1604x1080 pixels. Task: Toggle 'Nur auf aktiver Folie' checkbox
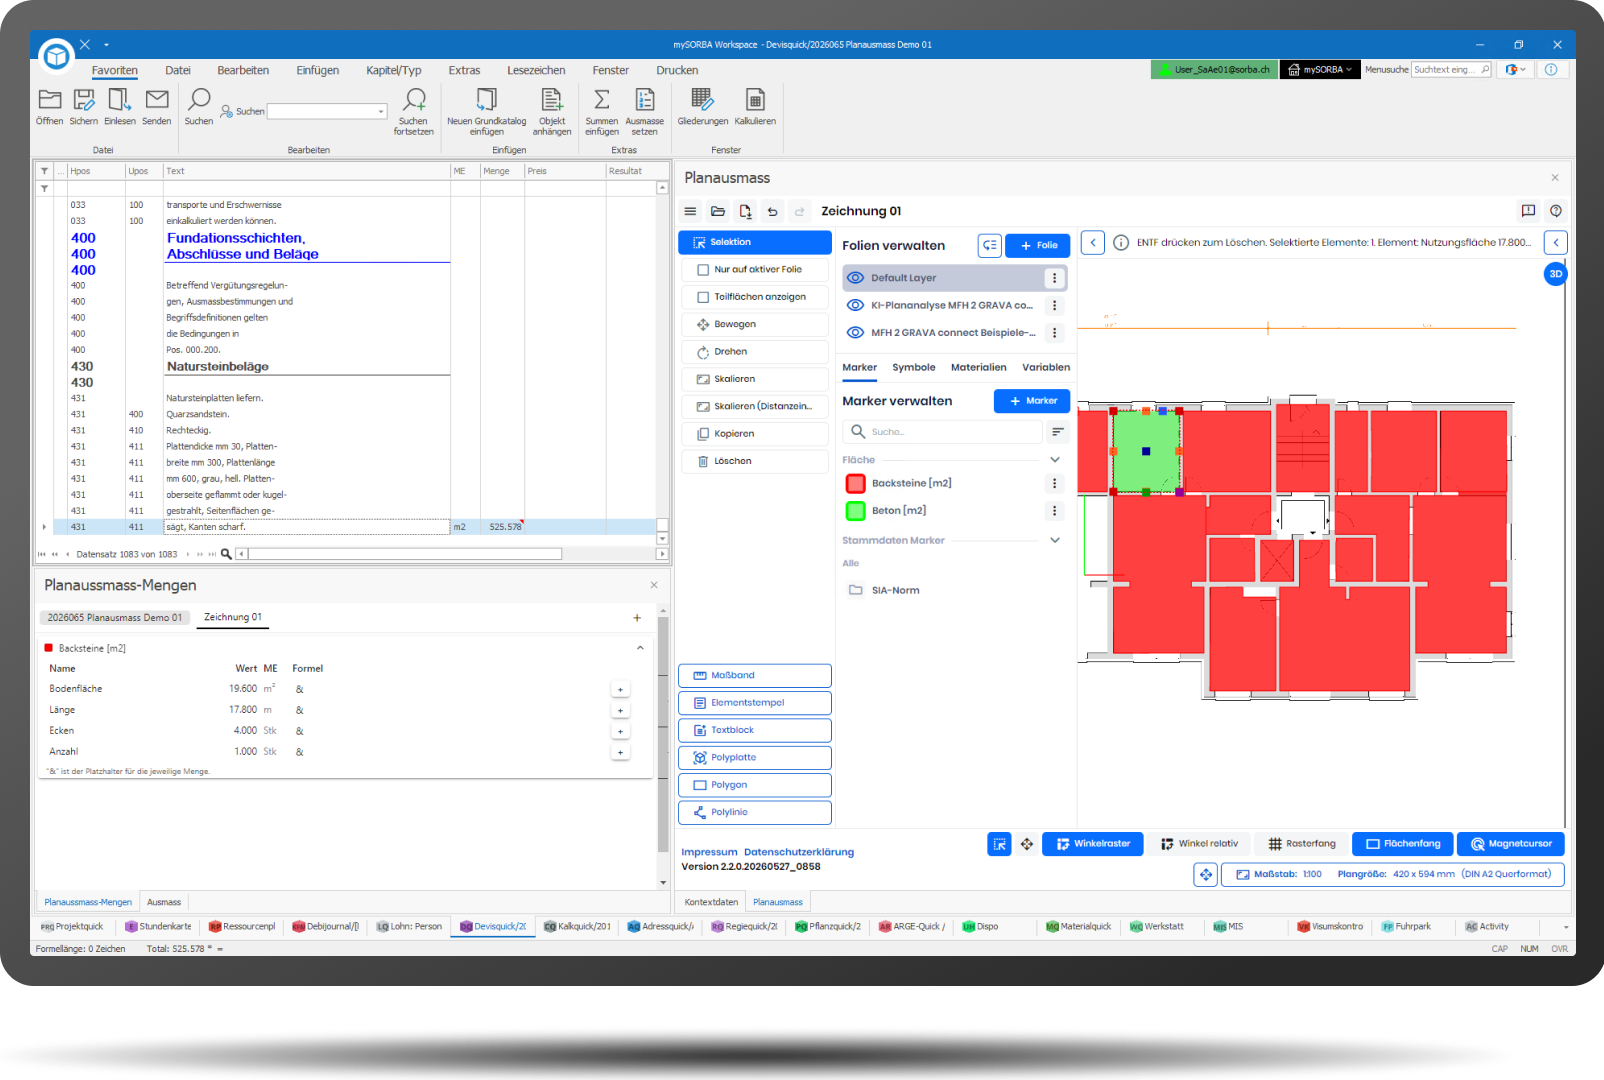click(702, 270)
